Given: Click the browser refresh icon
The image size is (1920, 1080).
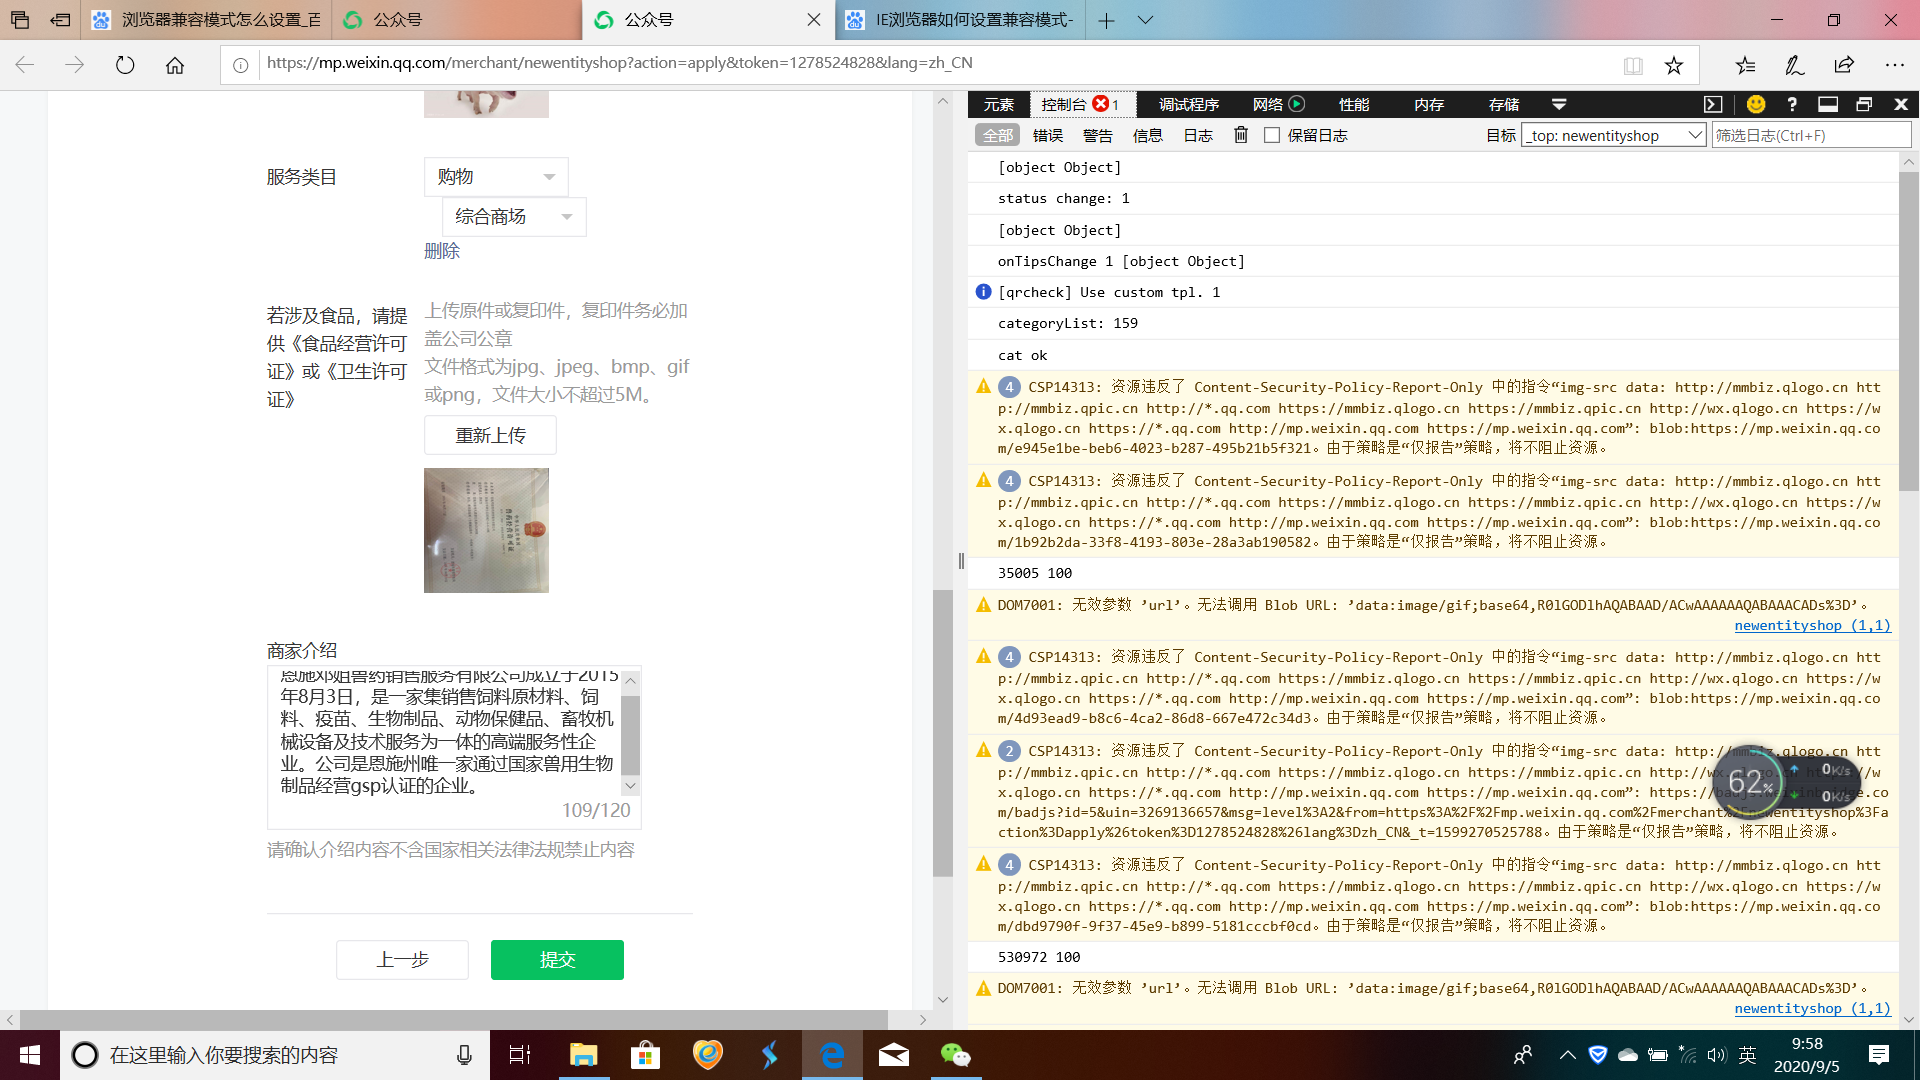Looking at the screenshot, I should [125, 65].
